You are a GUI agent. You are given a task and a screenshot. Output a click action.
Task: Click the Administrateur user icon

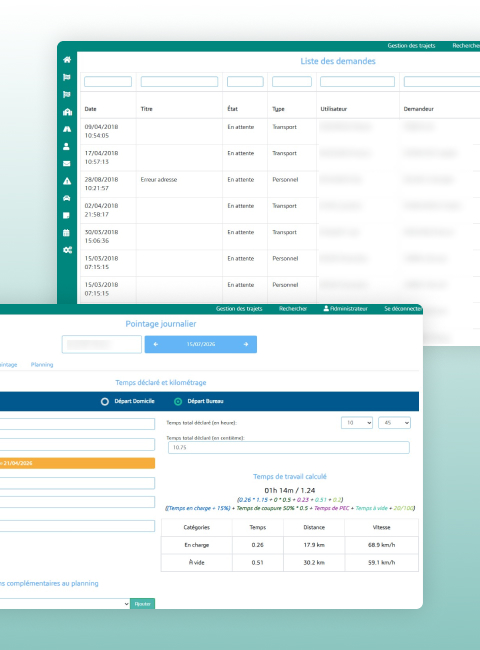326,308
